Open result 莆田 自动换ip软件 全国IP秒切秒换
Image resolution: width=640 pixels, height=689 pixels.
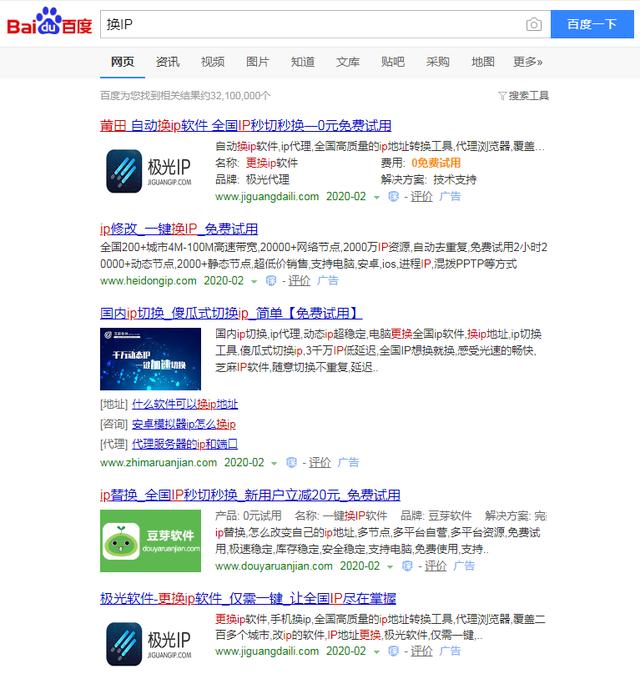pos(245,126)
